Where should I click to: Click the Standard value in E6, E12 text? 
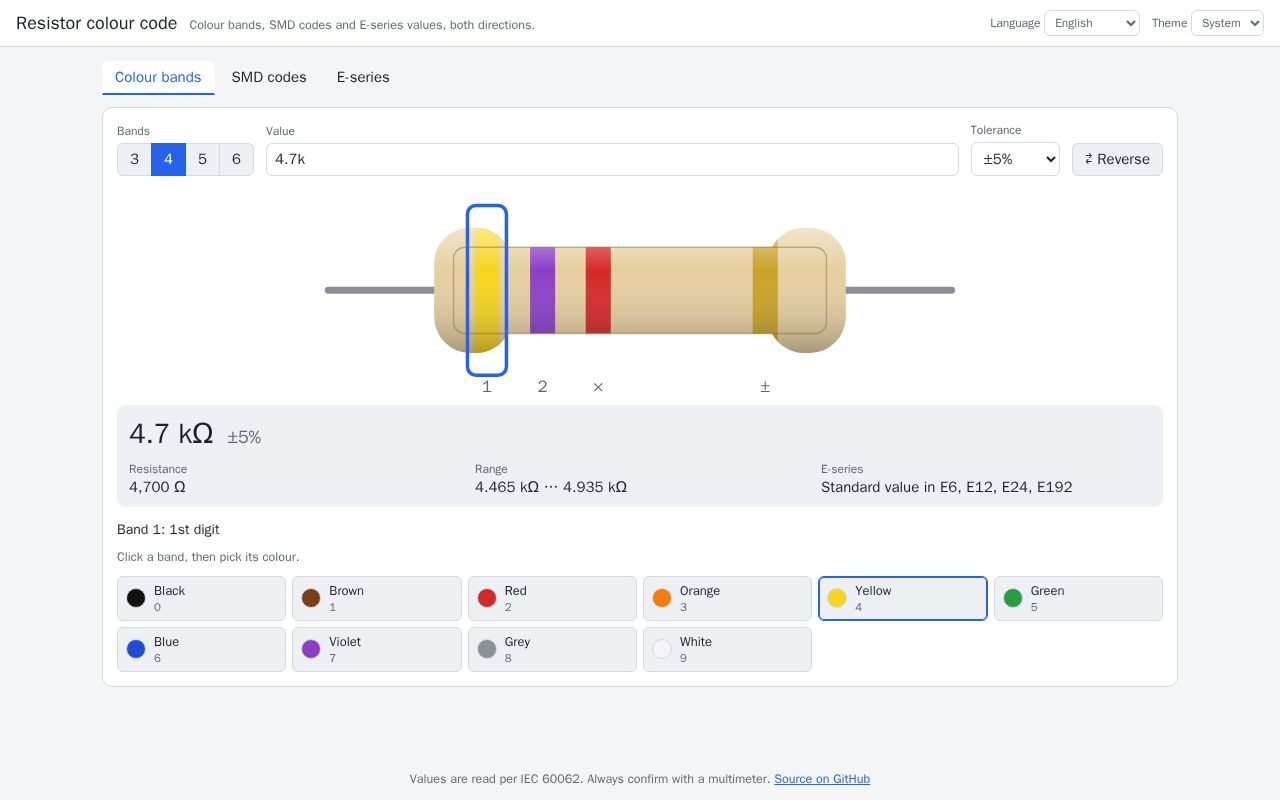946,487
